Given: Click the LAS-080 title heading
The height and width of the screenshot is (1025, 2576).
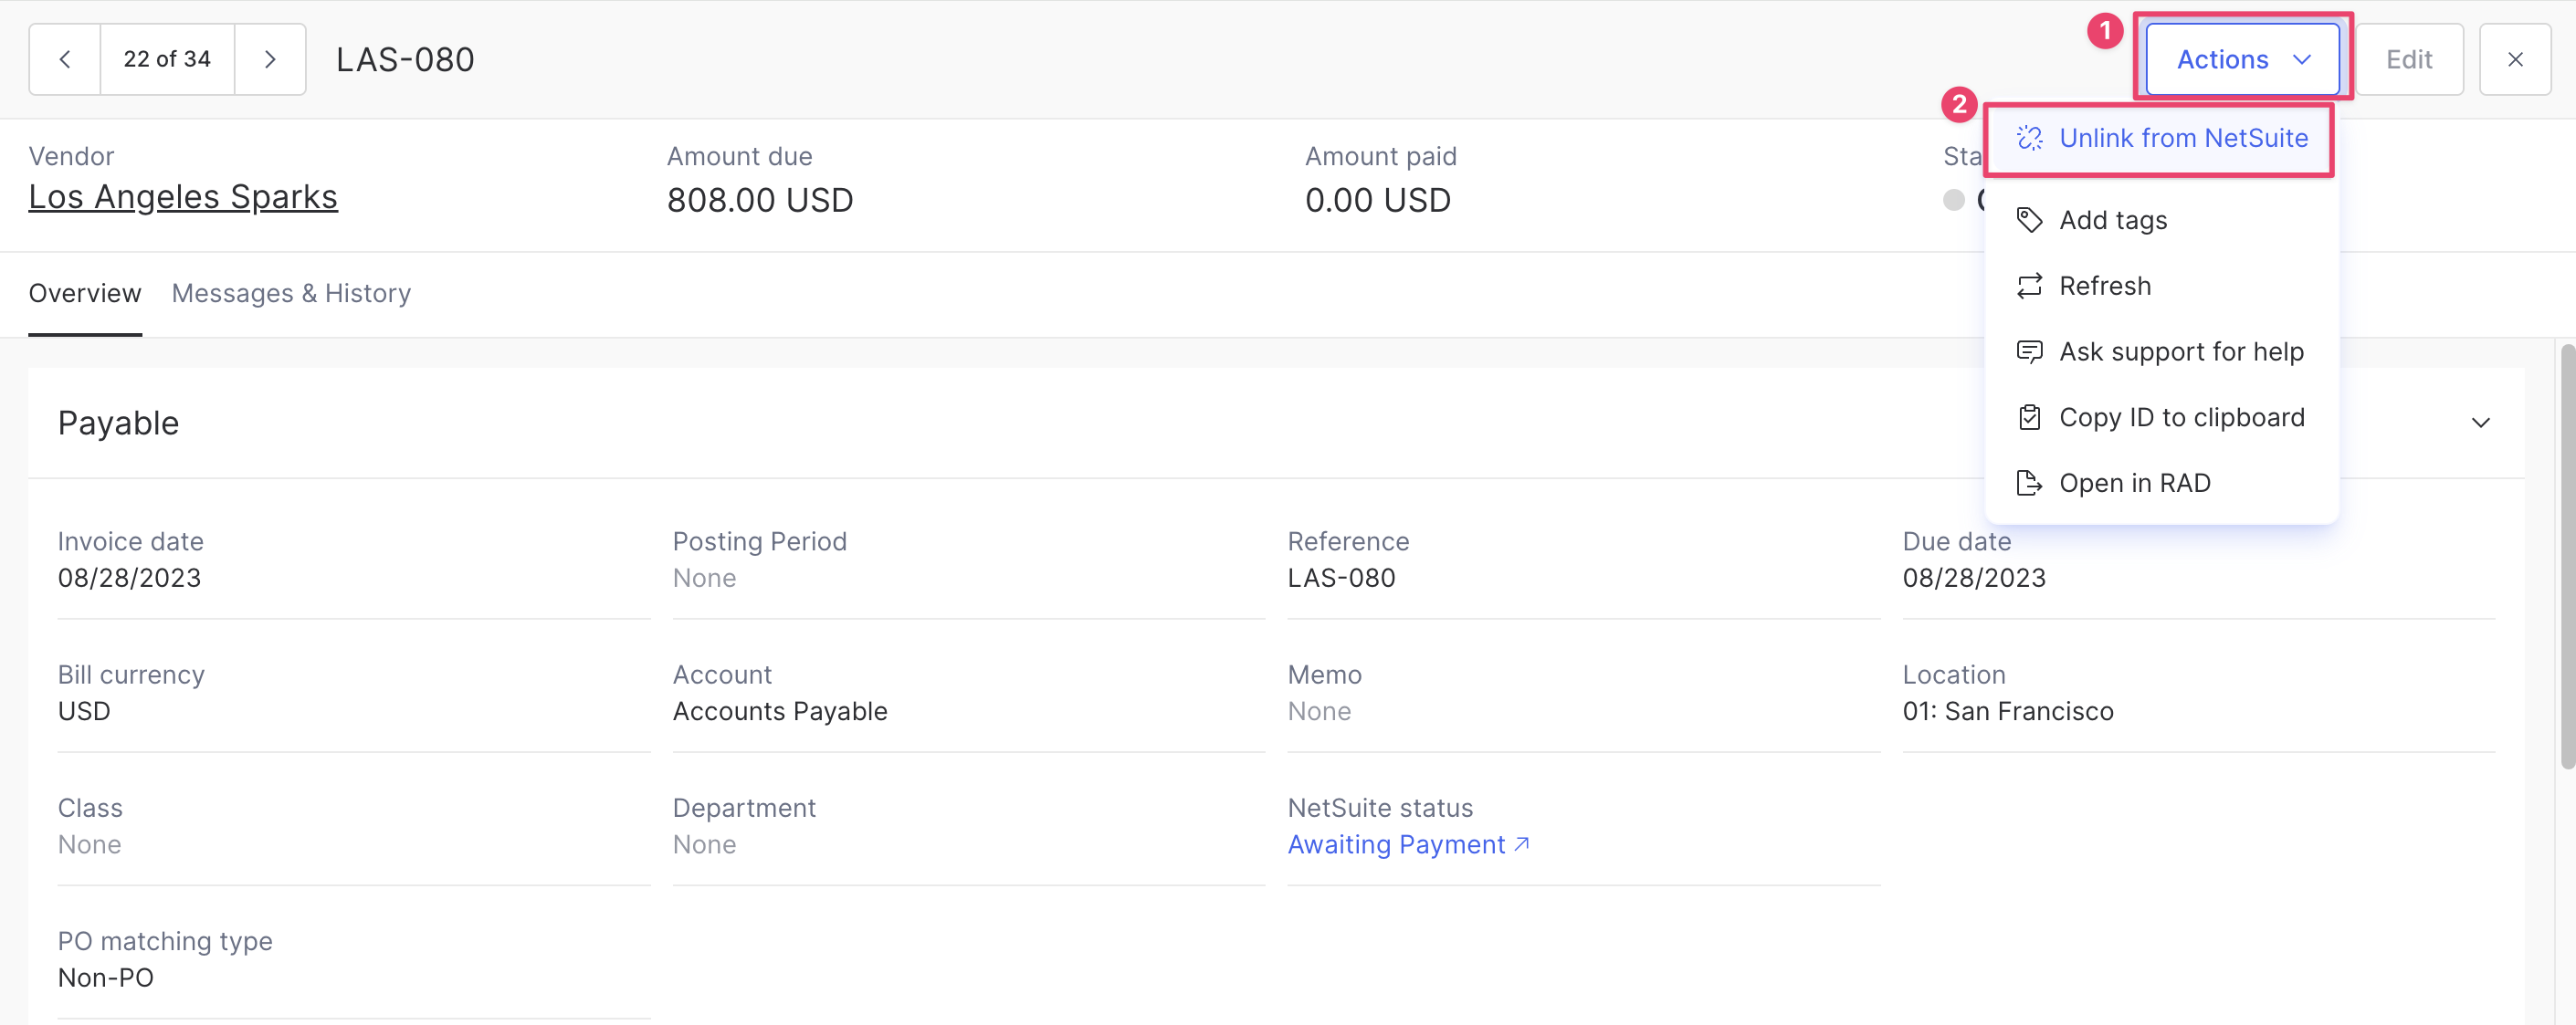Looking at the screenshot, I should coord(405,60).
